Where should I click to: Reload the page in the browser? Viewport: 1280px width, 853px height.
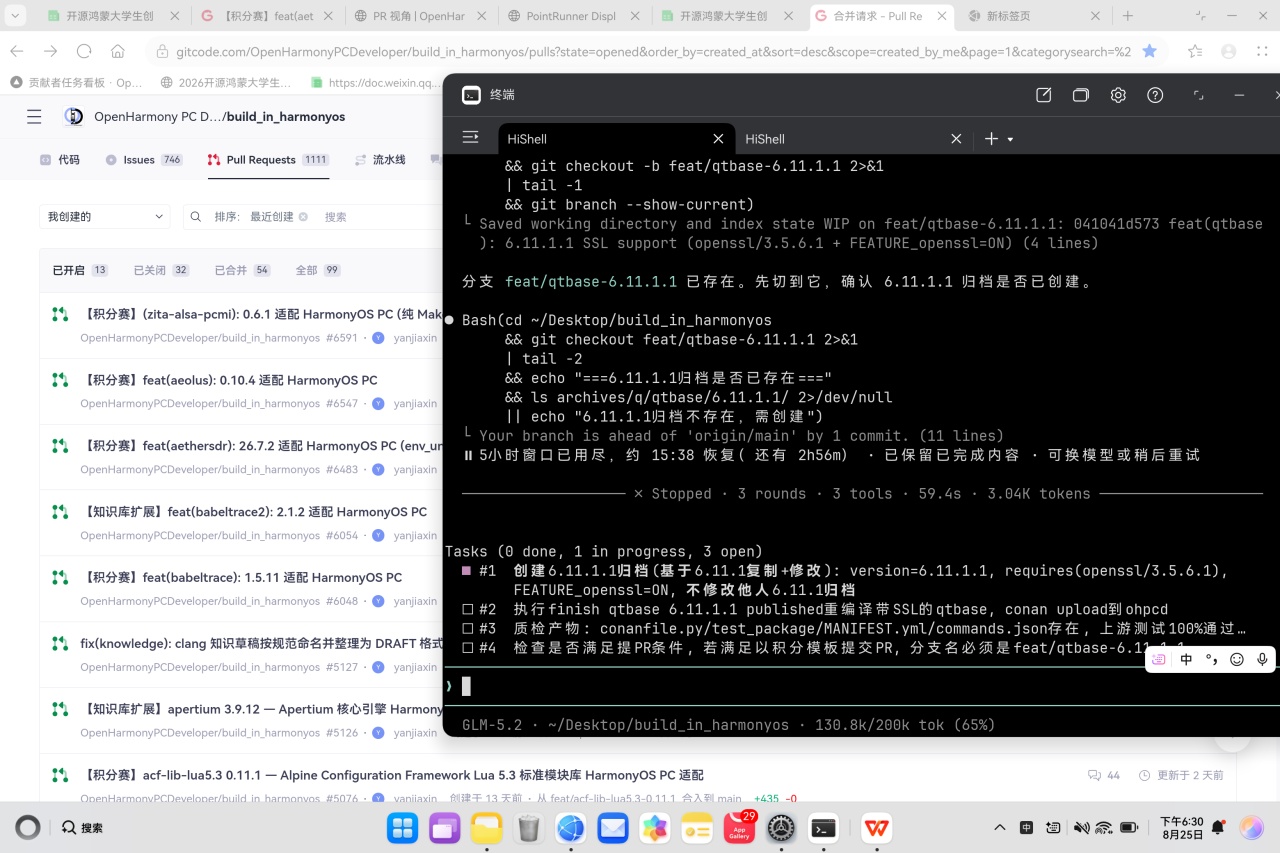click(84, 51)
